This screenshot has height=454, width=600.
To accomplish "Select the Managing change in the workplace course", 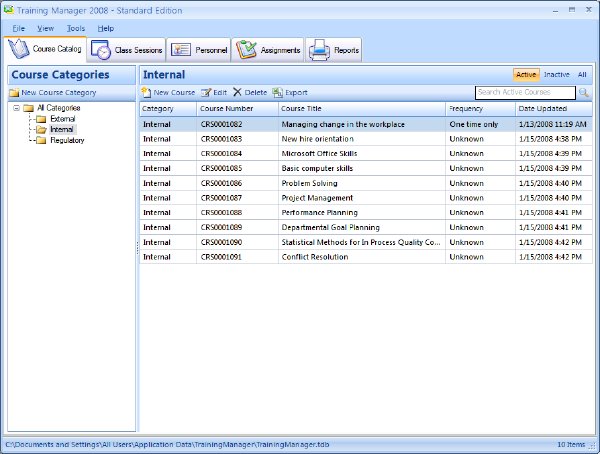I will coord(366,124).
